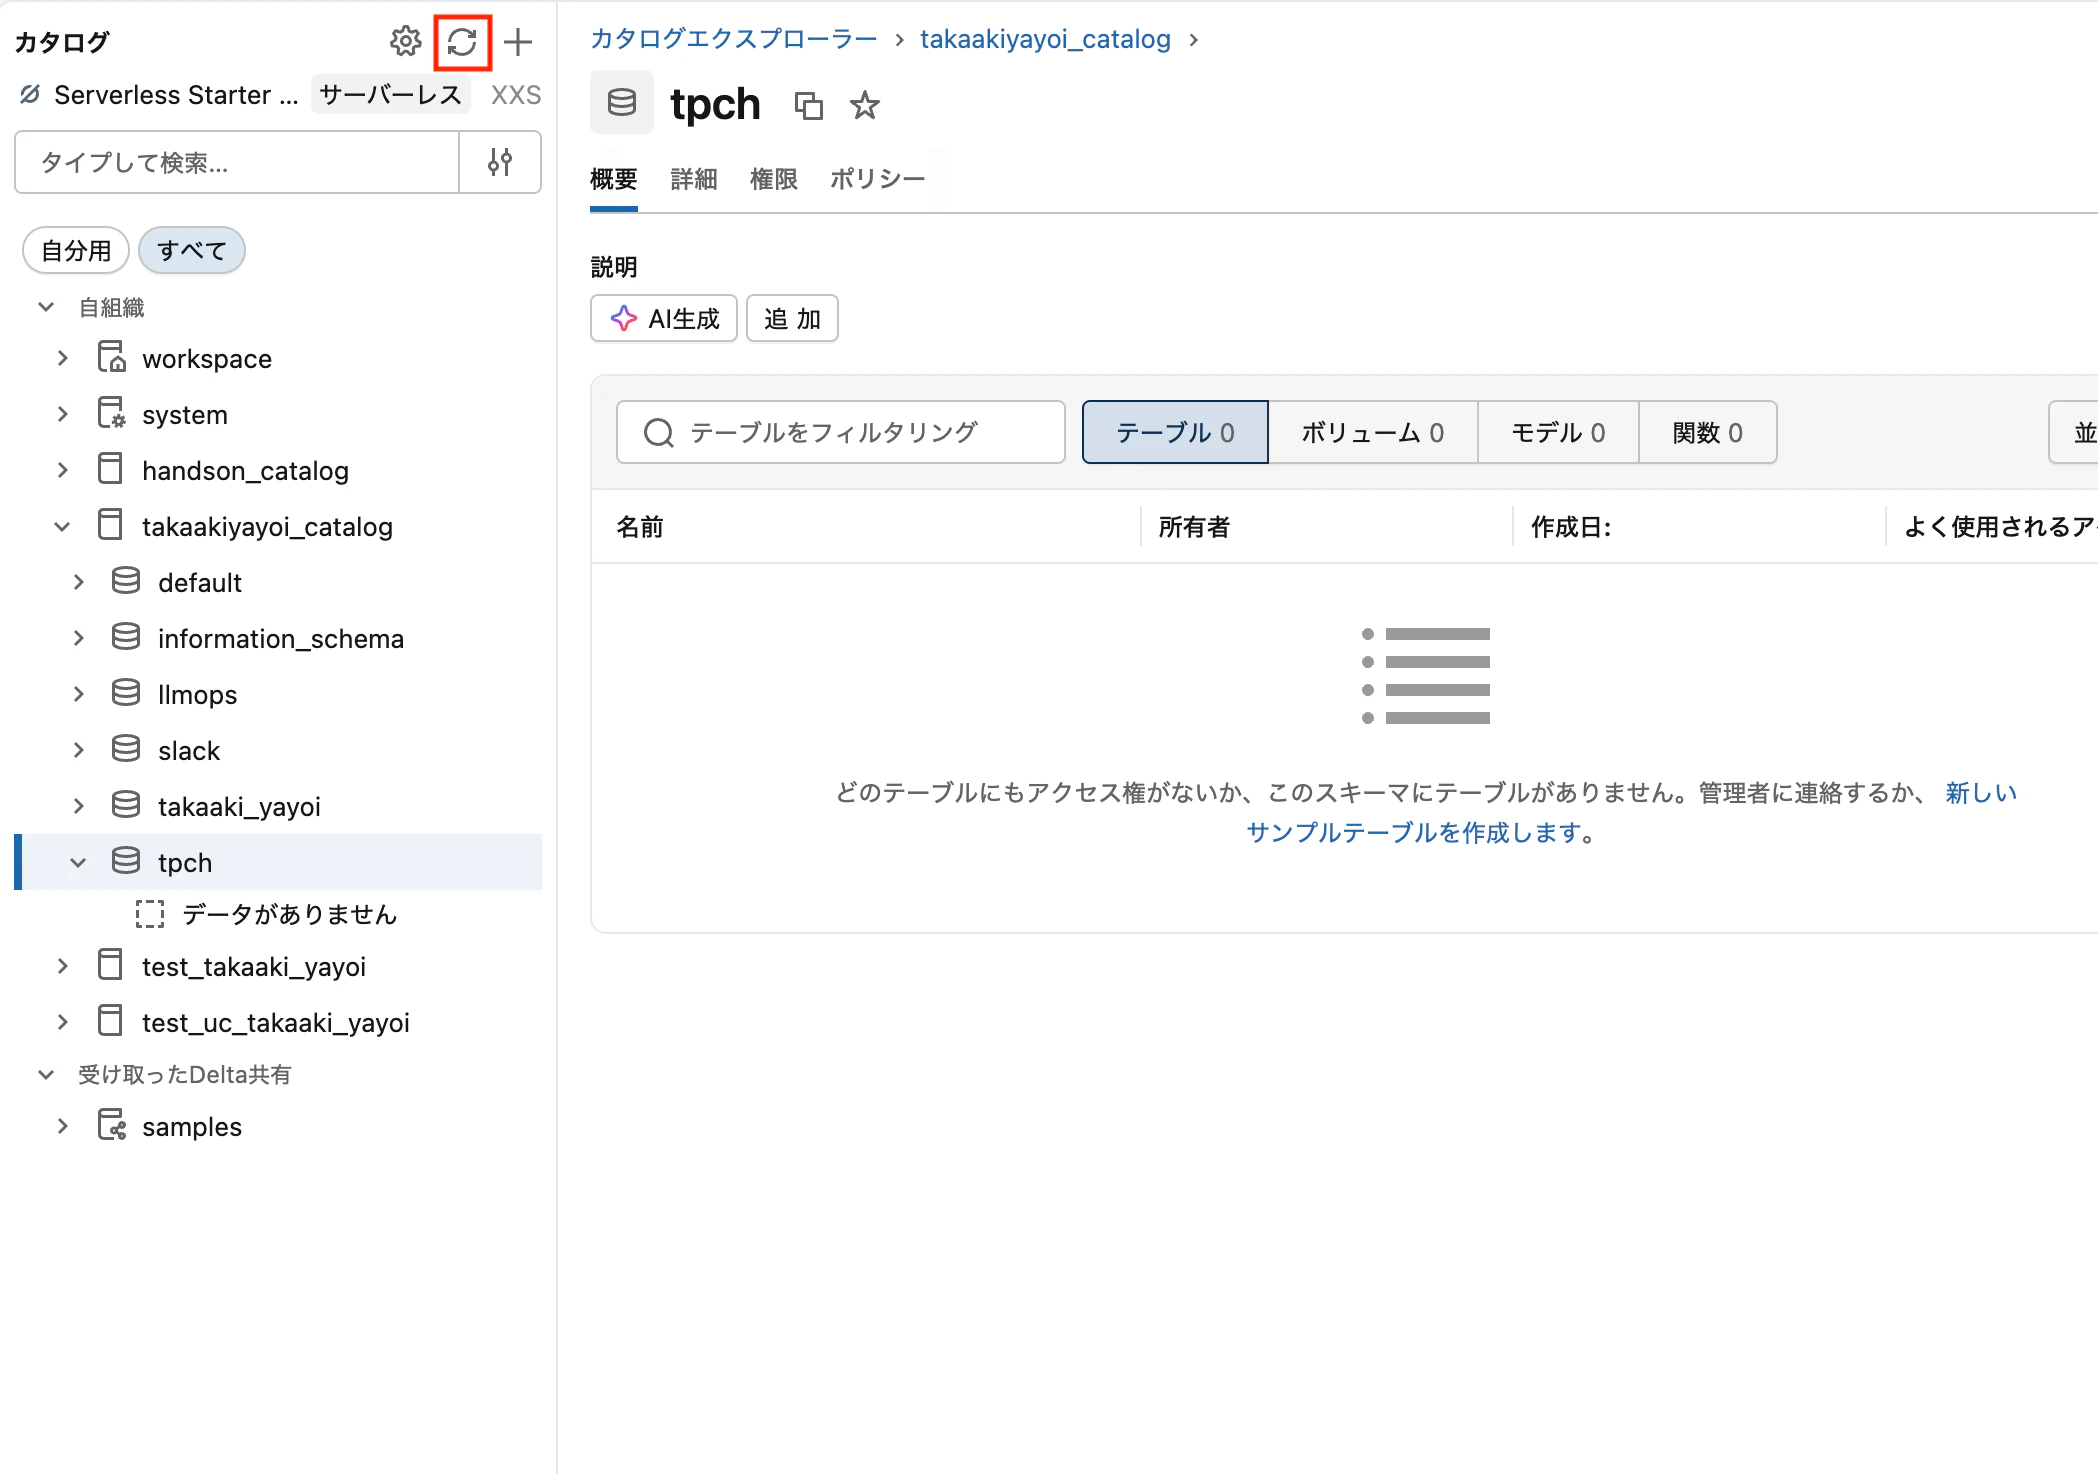Click the information_schema database icon
Viewport: 2098px width, 1474px height.
click(126, 637)
